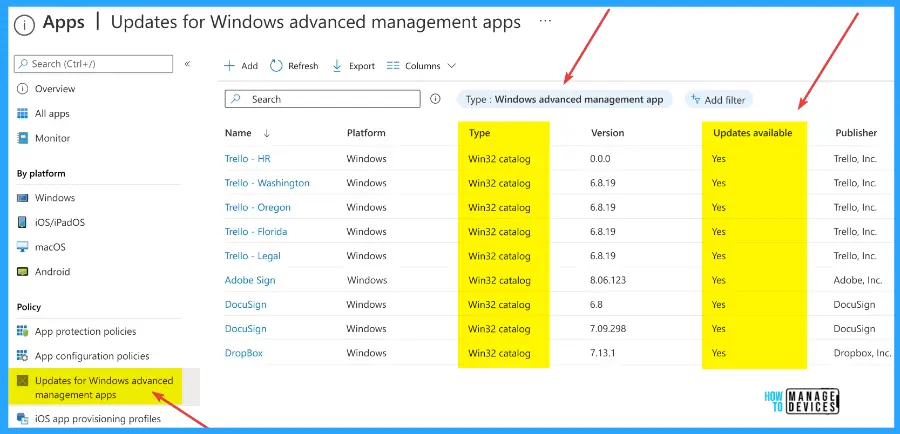Click the App configuration policies icon
The width and height of the screenshot is (900, 434).
[22, 355]
